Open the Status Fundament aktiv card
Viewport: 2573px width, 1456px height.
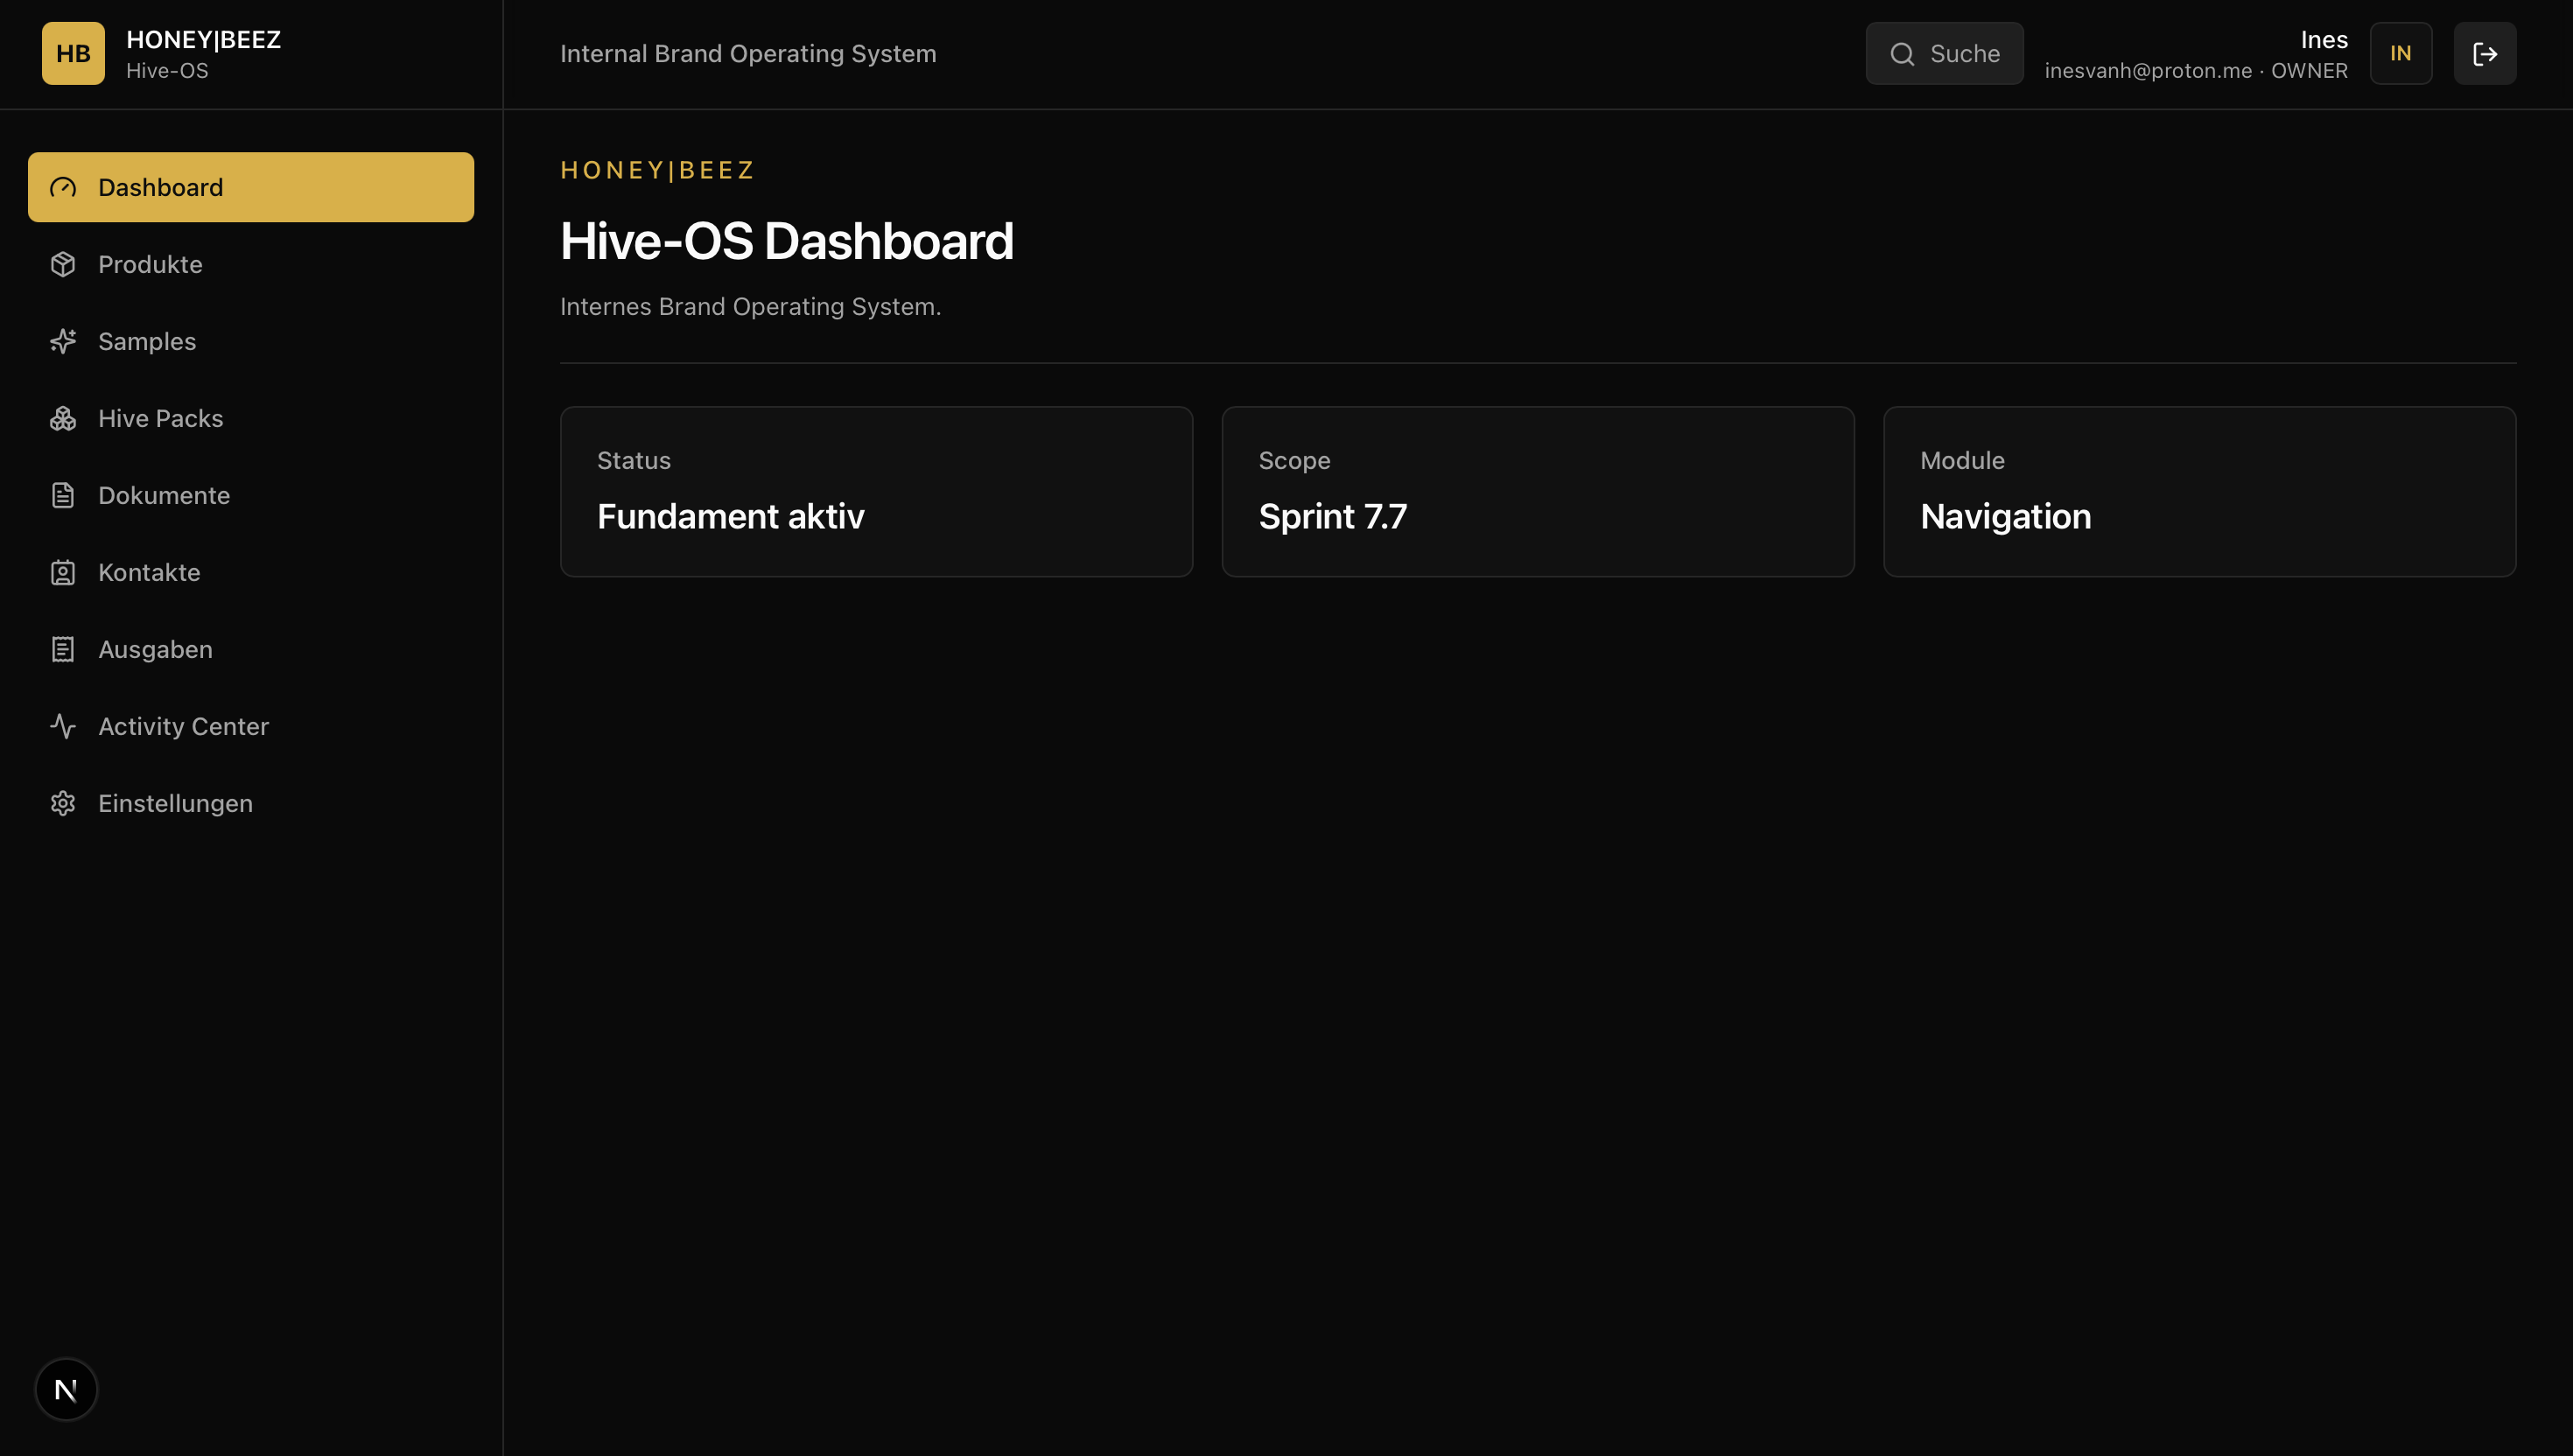click(x=876, y=491)
